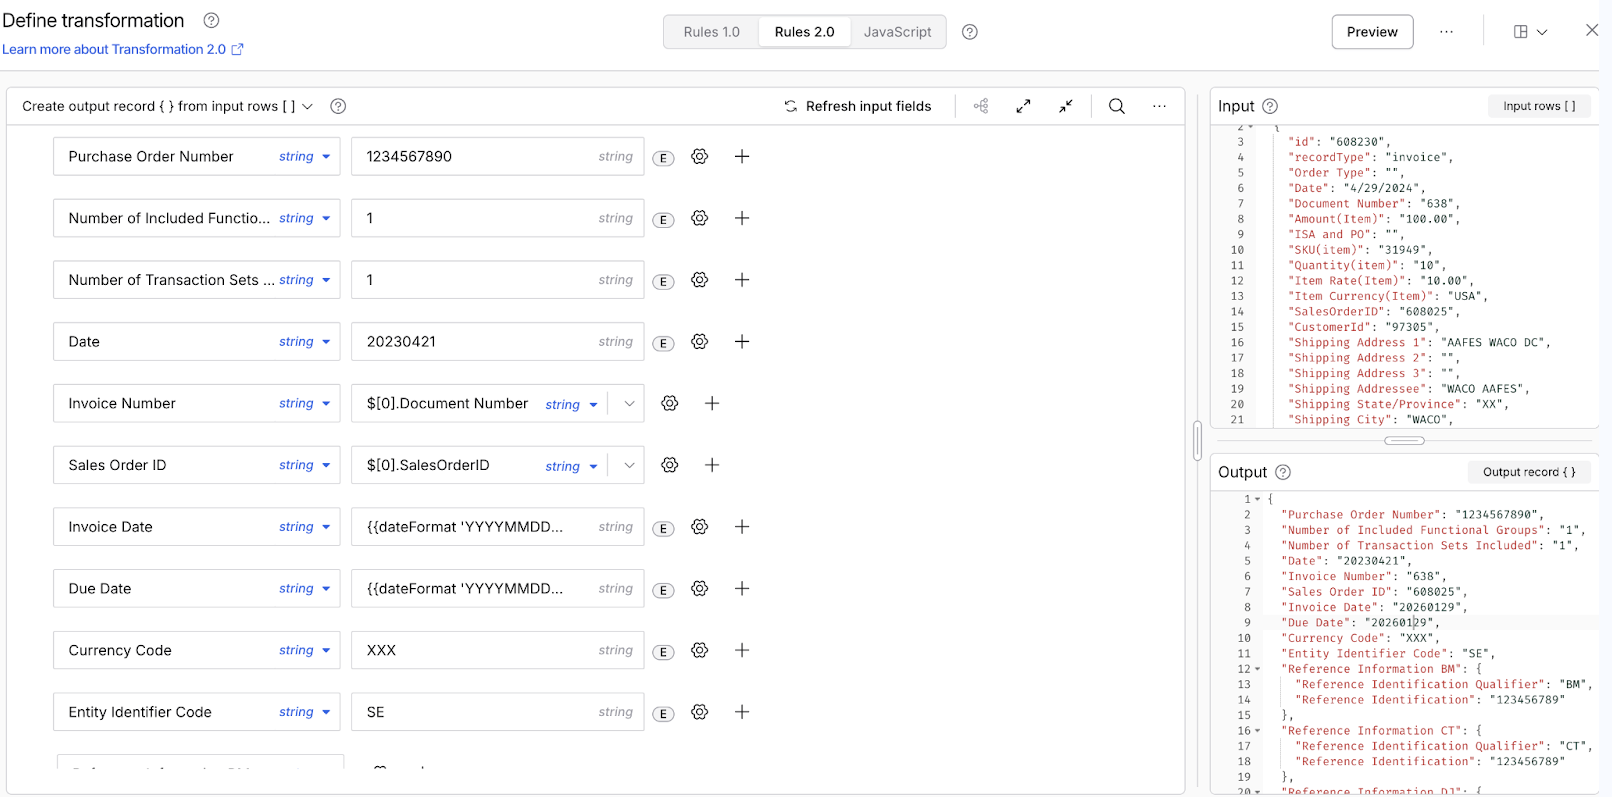
Task: Add row after Sales Order ID
Action: click(x=712, y=465)
